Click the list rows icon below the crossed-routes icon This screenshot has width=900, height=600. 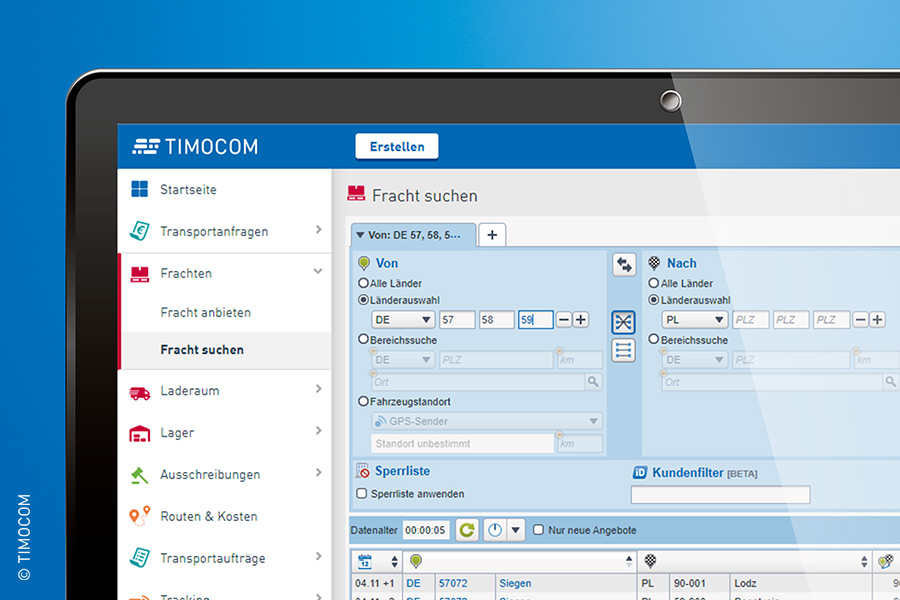[x=624, y=350]
